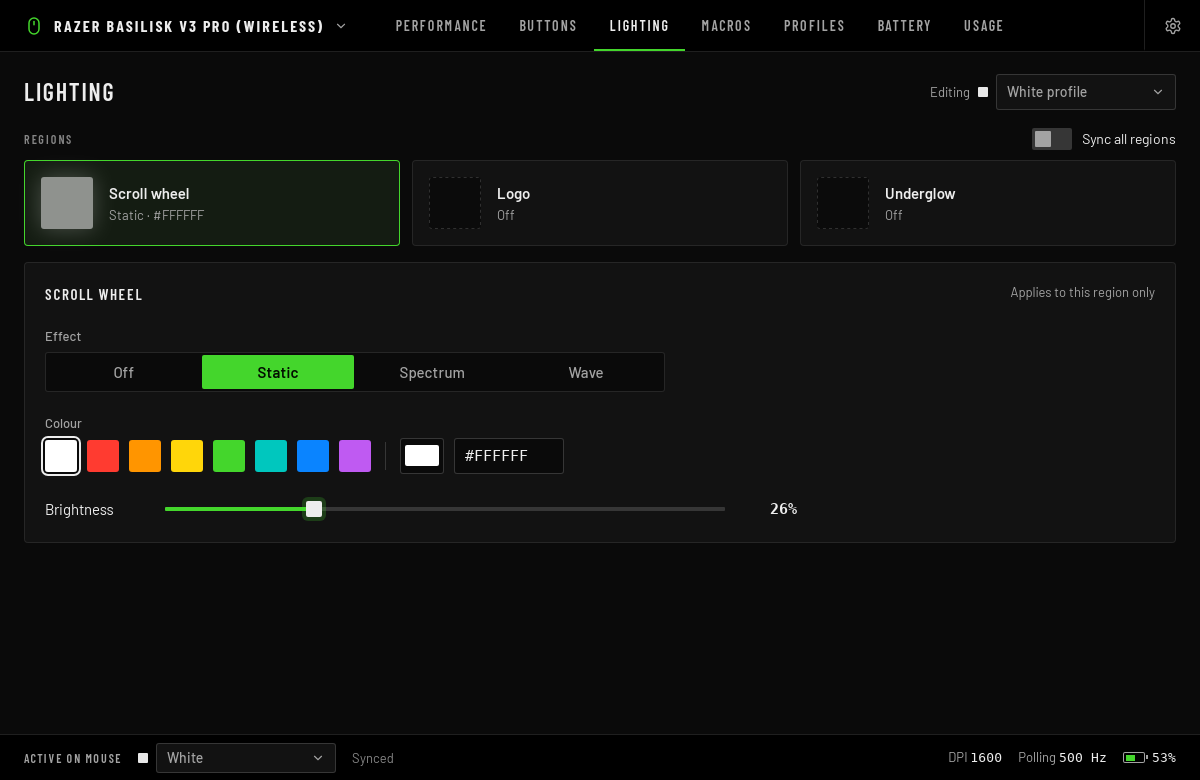Go to the Performance tab
1200x780 pixels.
pos(441,26)
